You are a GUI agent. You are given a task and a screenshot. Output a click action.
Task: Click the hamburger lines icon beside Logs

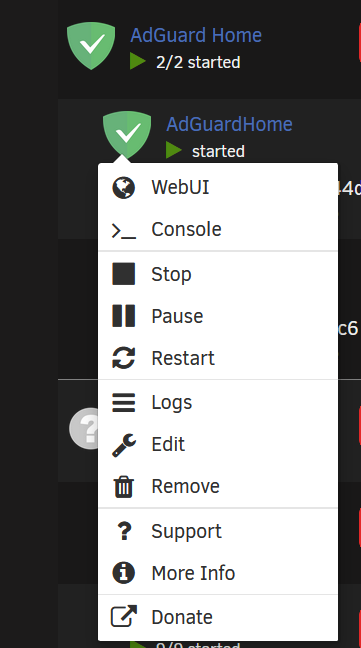tap(124, 403)
